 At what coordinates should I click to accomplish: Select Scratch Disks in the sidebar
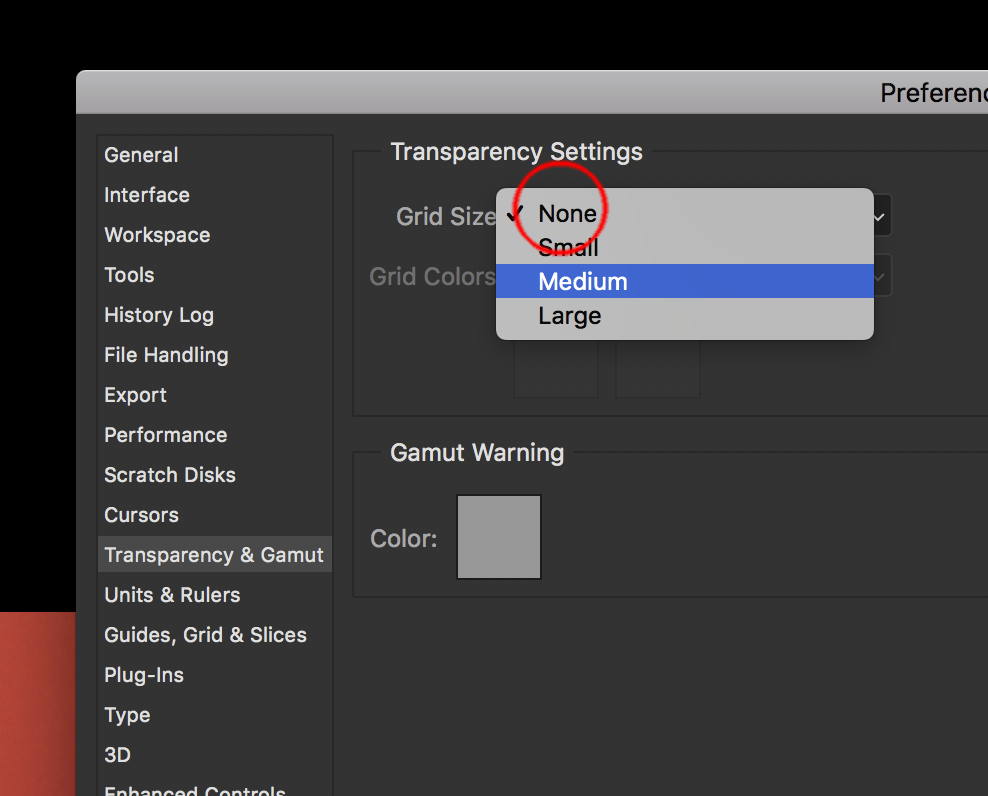pyautogui.click(x=170, y=475)
